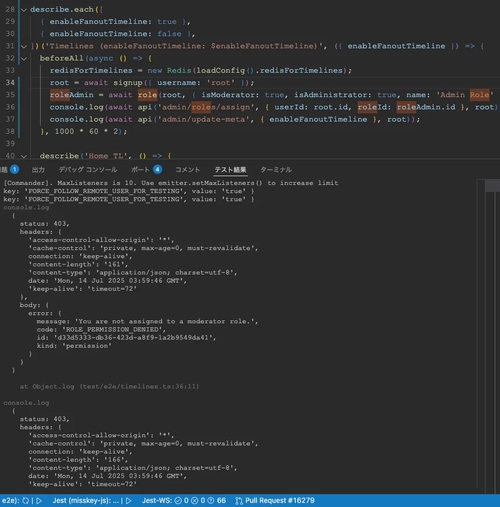Click the pull request git icon in status bar
The width and height of the screenshot is (500, 507).
239,501
